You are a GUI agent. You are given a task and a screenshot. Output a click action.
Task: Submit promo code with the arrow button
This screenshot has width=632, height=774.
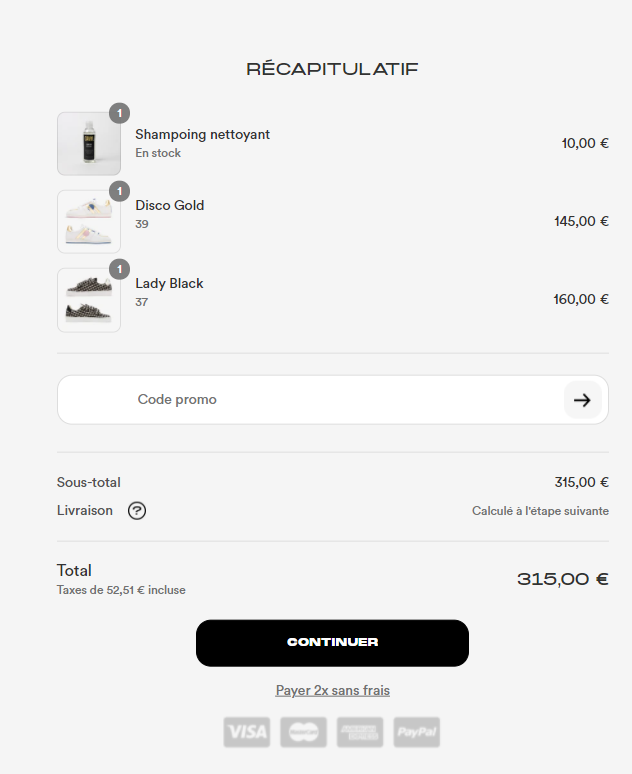[x=583, y=400]
